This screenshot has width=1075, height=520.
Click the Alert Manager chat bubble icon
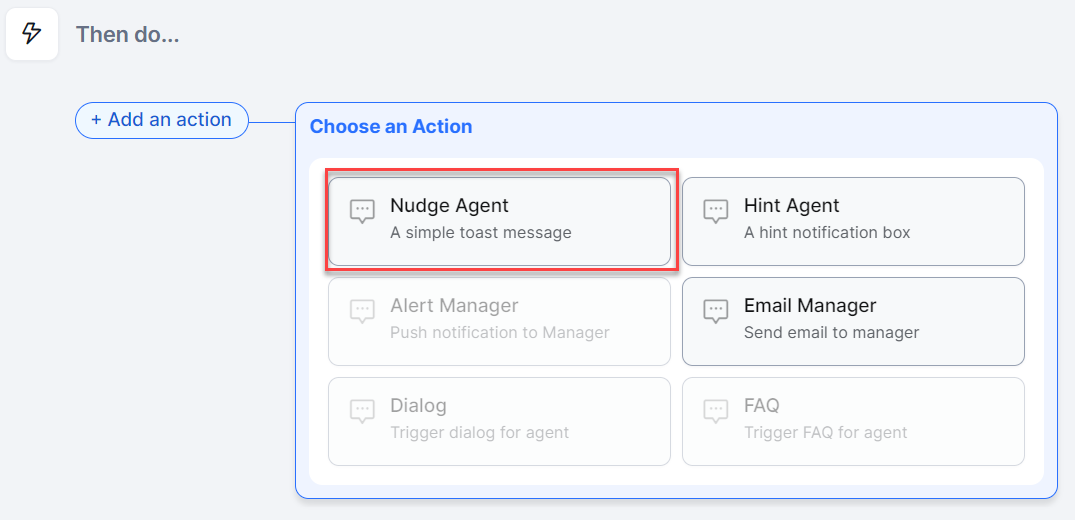[x=362, y=311]
